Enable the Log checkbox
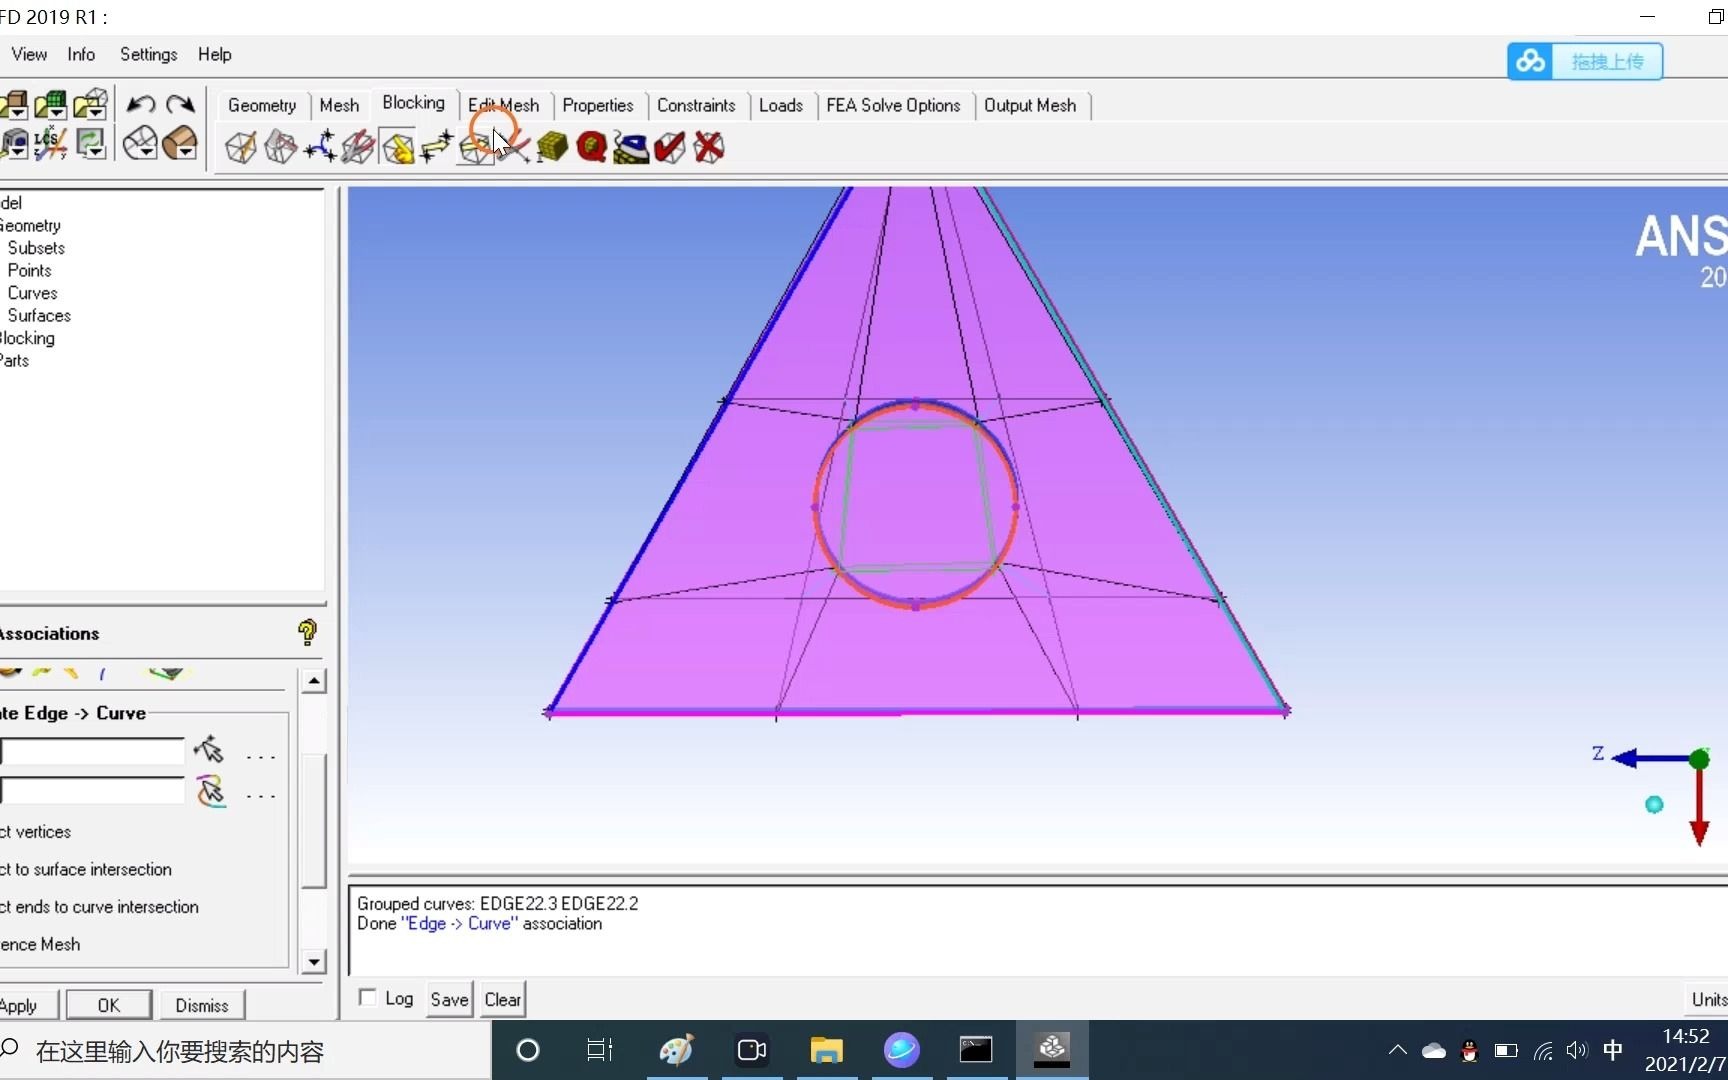 pos(368,998)
